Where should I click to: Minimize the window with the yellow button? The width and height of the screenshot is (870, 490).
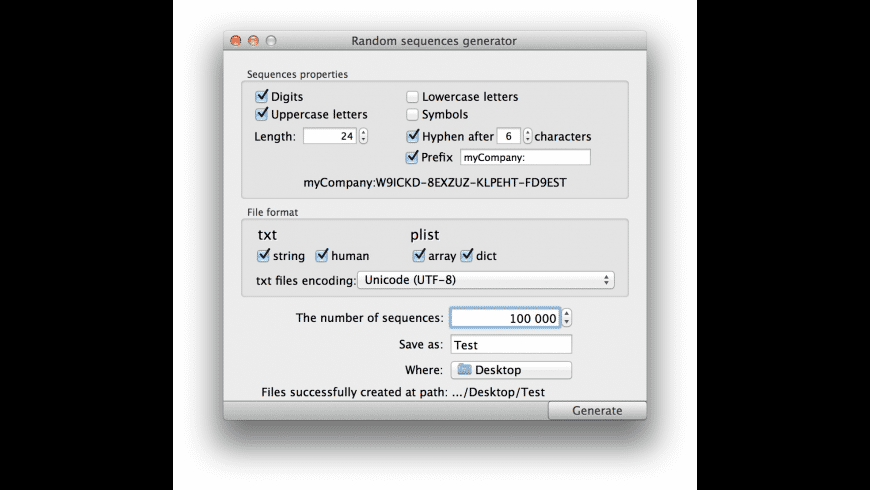254,41
